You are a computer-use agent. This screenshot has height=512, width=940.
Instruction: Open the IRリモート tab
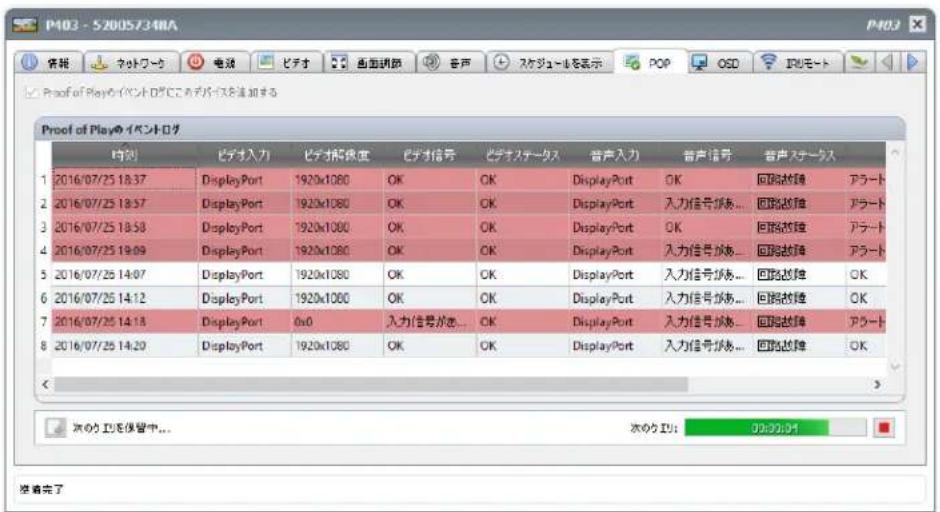click(x=797, y=62)
